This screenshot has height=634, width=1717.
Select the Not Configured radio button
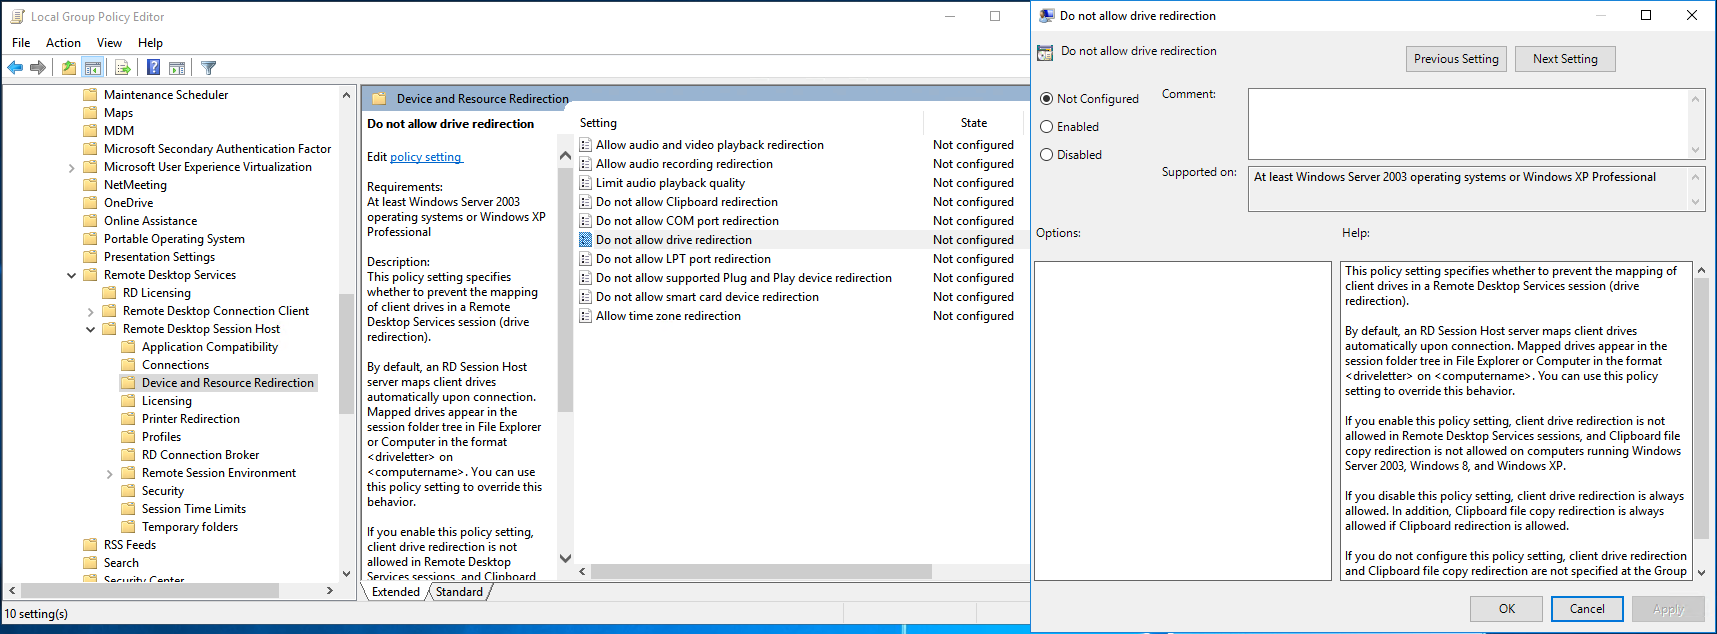click(x=1047, y=99)
